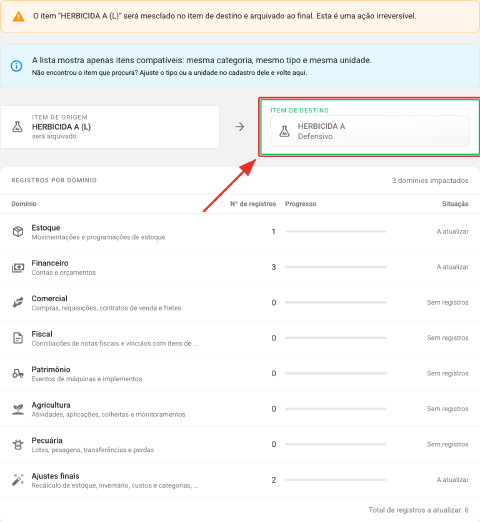Click the Lotes, pesagens, transferências e perdas description
480x522 pixels.
93,450
